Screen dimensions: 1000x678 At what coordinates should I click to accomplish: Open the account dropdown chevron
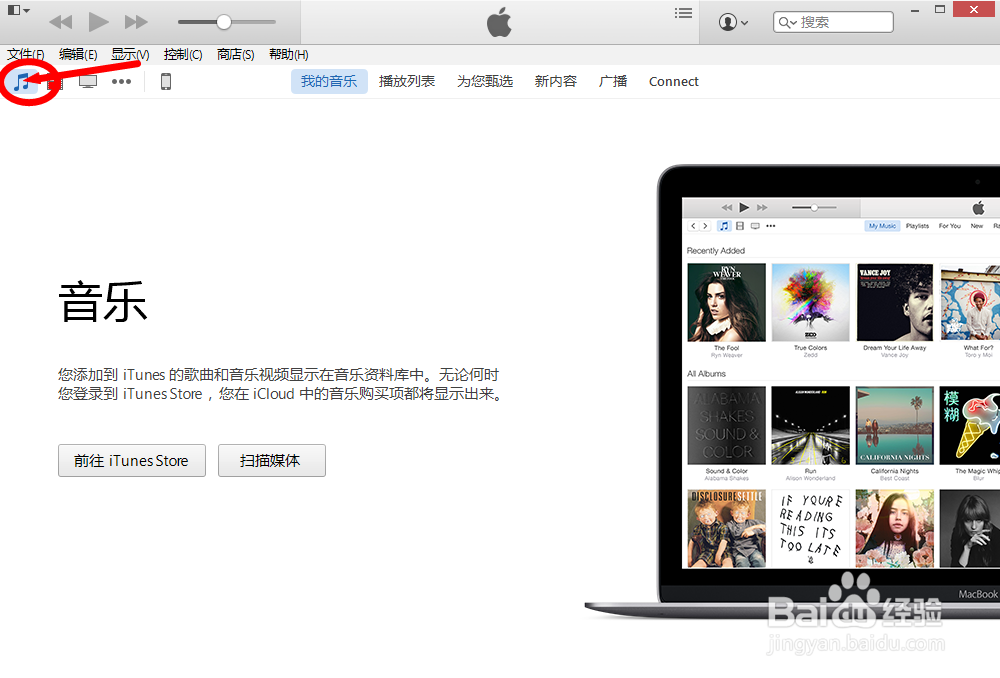743,21
